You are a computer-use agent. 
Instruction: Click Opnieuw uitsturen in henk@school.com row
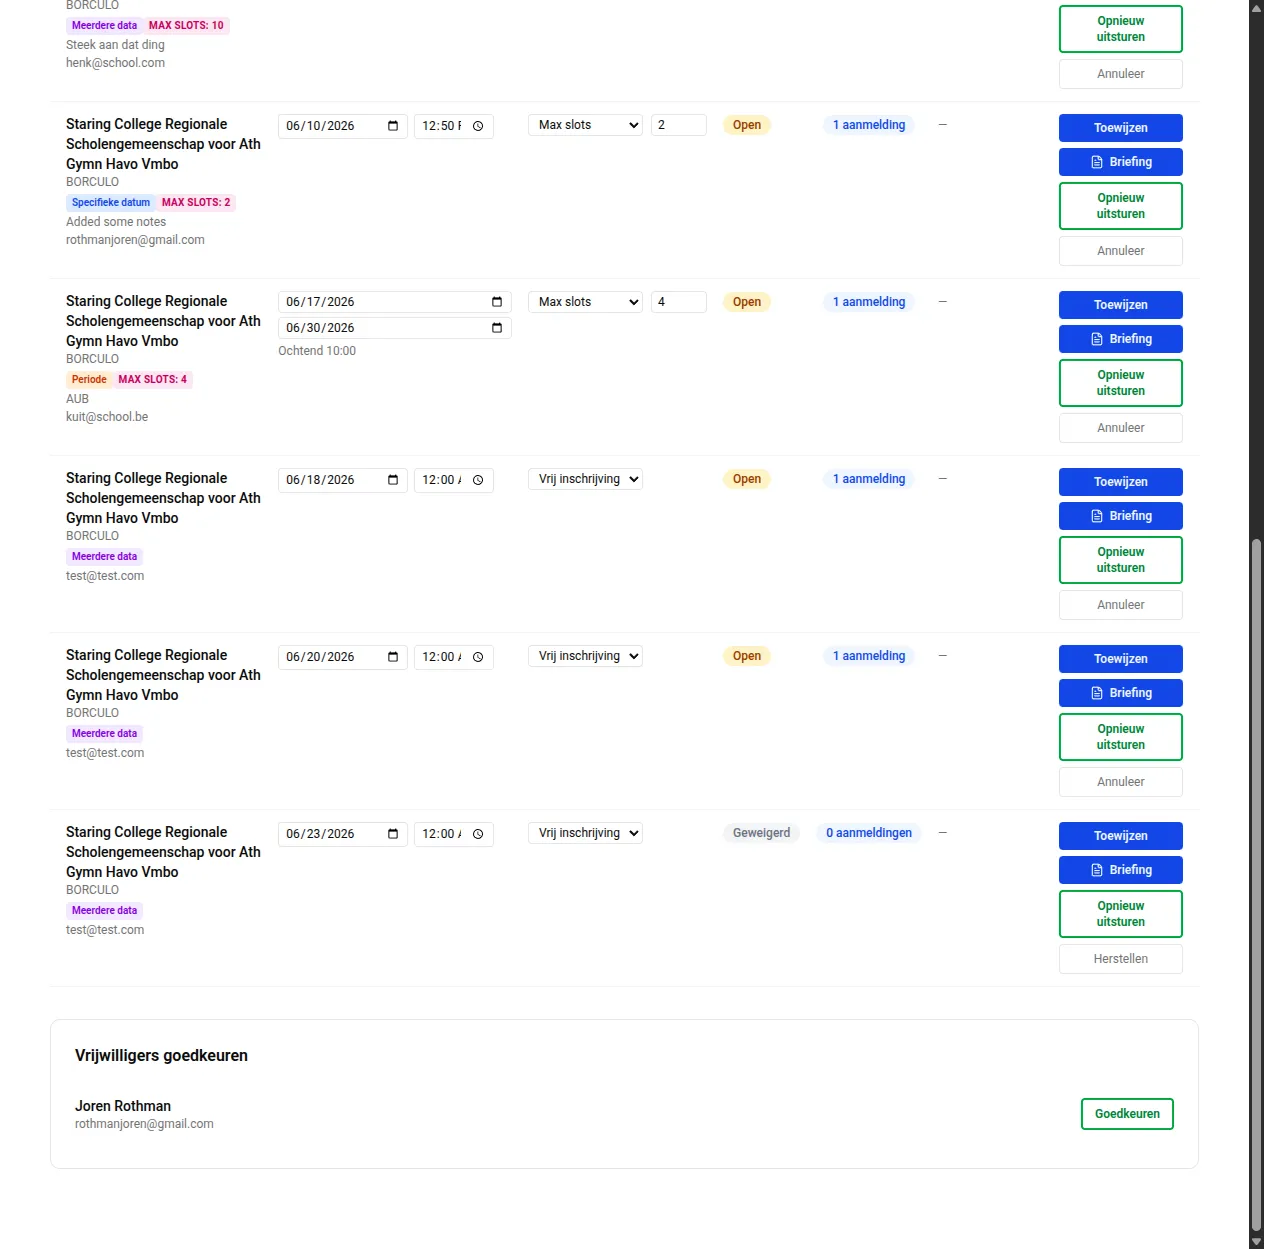click(1121, 29)
